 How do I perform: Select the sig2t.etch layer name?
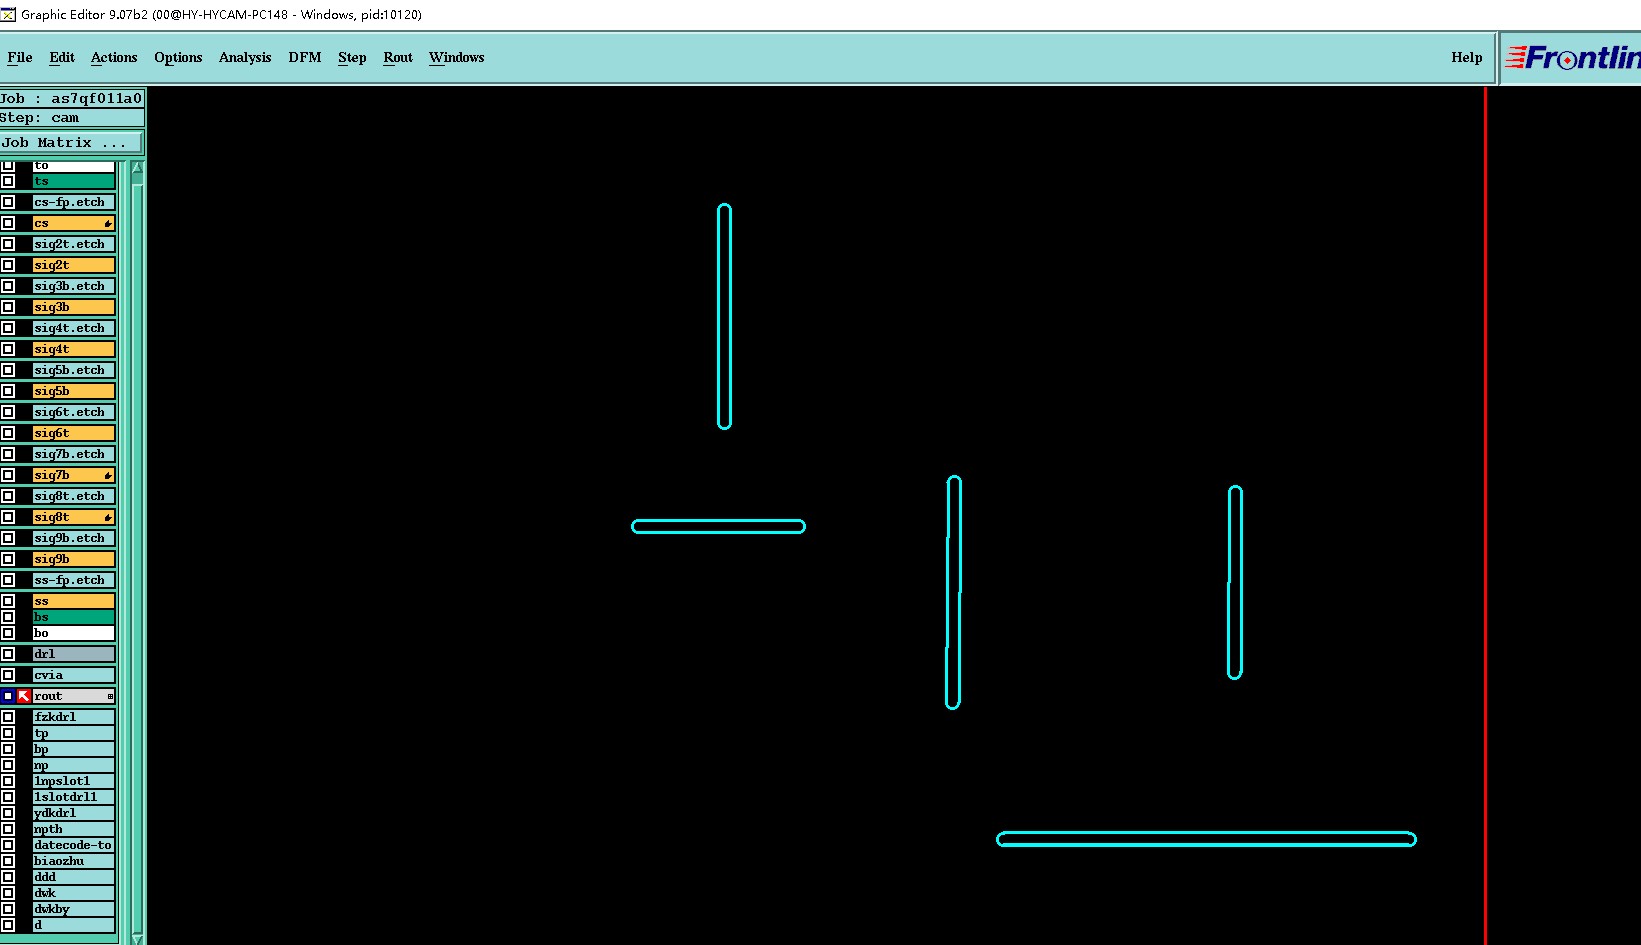coord(73,244)
